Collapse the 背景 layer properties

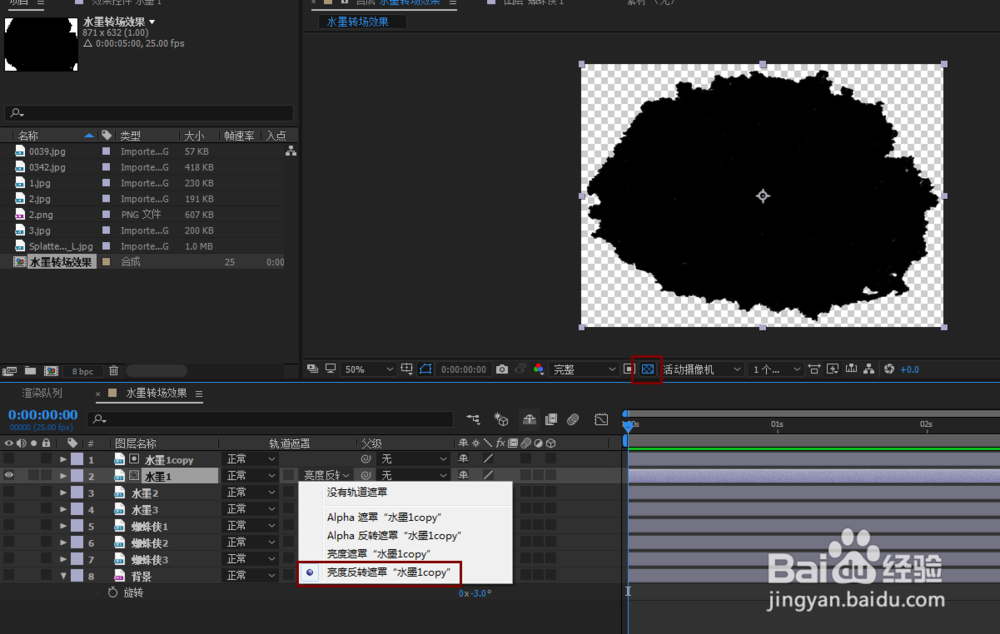[x=63, y=575]
